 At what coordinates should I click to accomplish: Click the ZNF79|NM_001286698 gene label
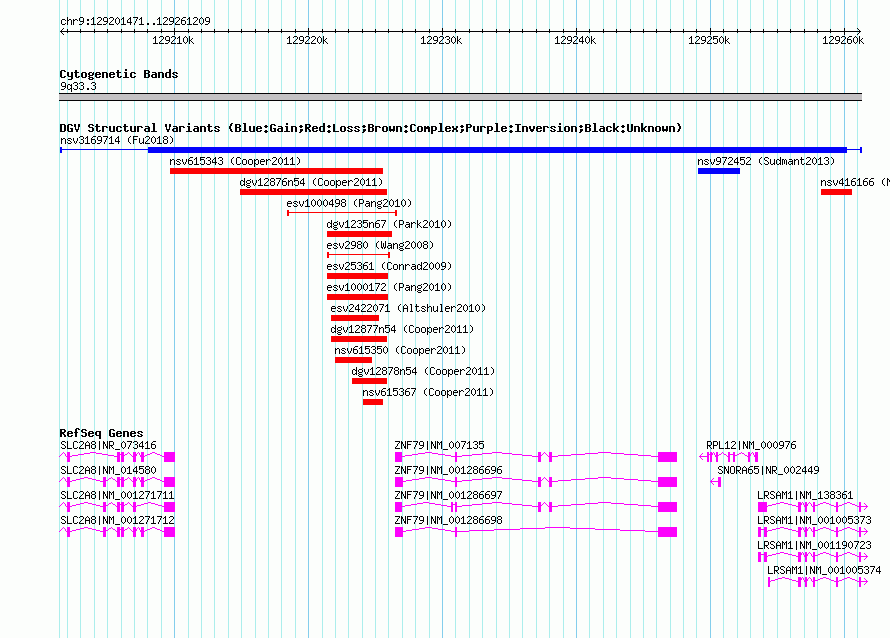[x=448, y=521]
